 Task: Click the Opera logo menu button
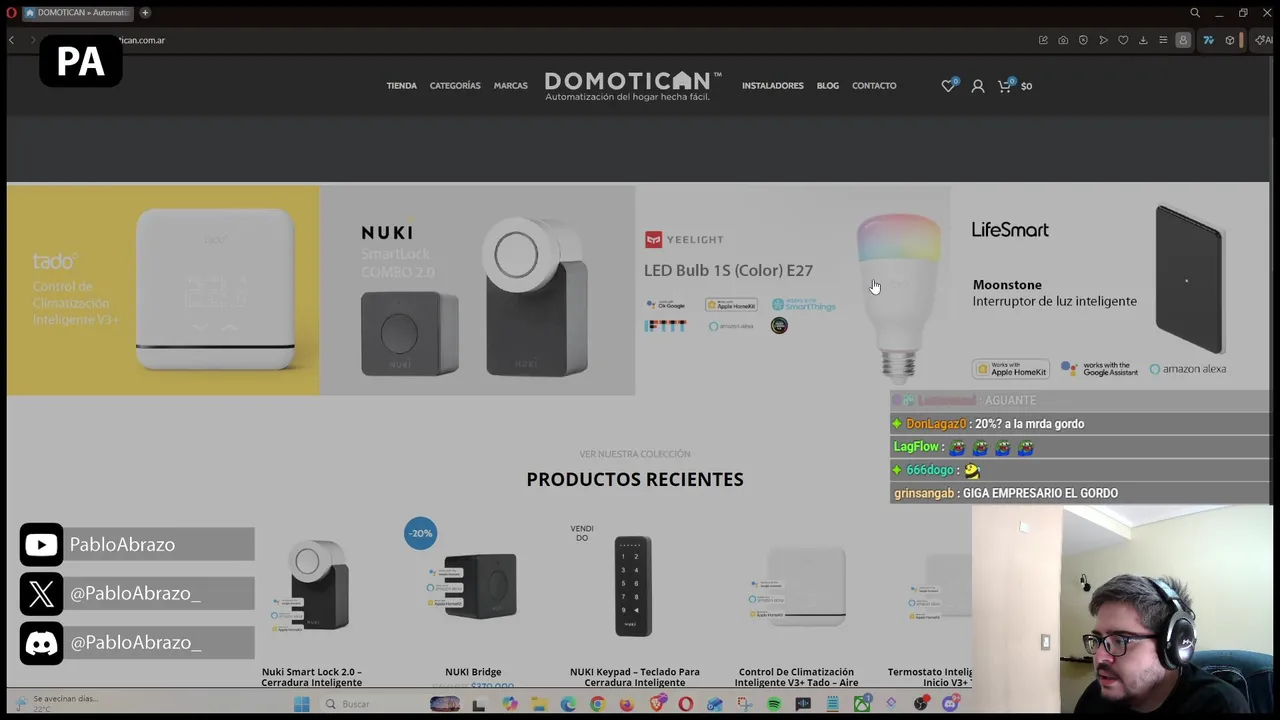(x=12, y=13)
